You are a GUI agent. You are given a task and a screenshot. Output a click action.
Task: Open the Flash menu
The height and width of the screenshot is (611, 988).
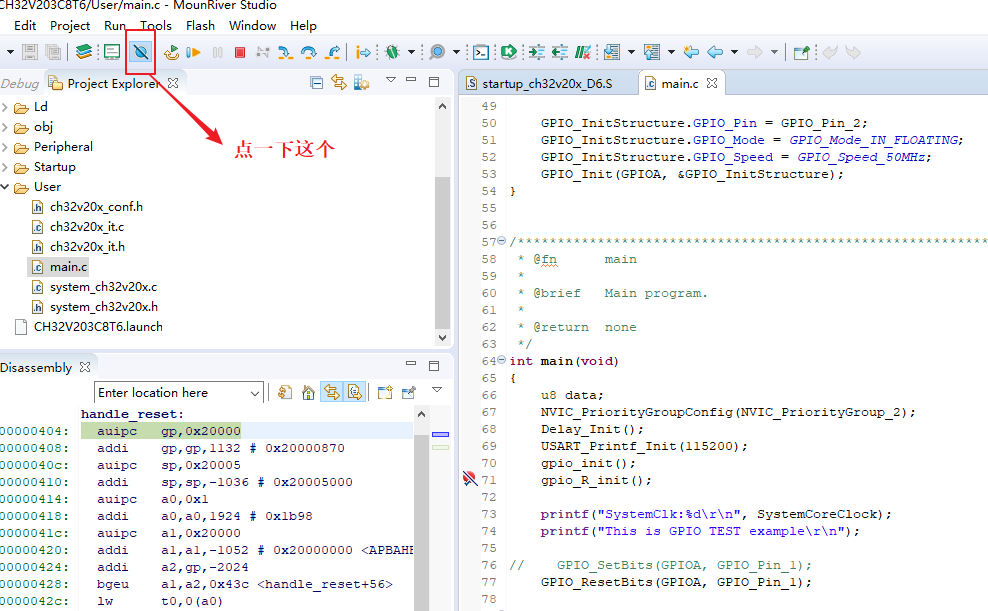pos(200,25)
